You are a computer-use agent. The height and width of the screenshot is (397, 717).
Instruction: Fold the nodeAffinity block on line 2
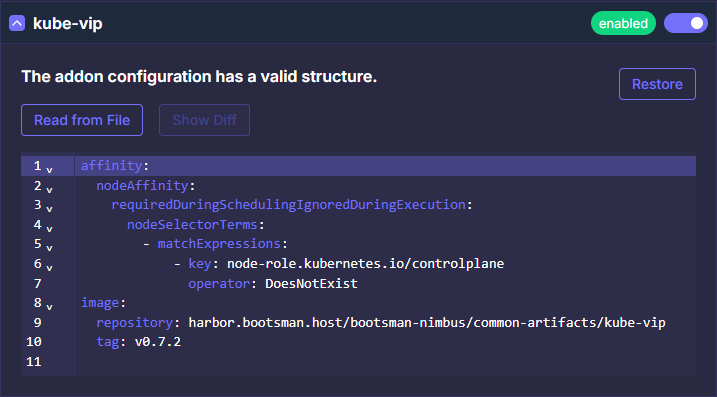point(49,189)
